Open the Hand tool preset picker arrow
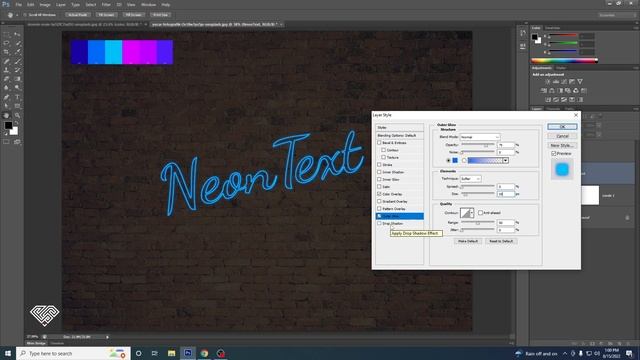The height and width of the screenshot is (360, 640). 17,15
